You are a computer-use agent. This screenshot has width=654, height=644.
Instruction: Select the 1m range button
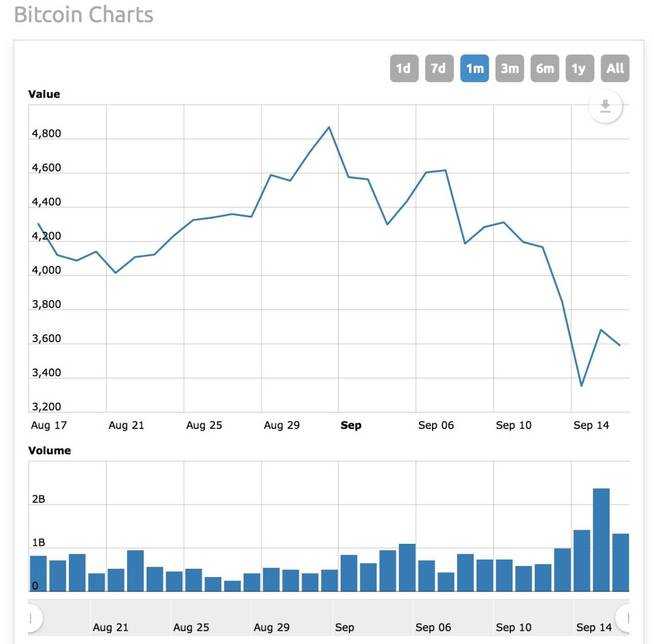(474, 68)
